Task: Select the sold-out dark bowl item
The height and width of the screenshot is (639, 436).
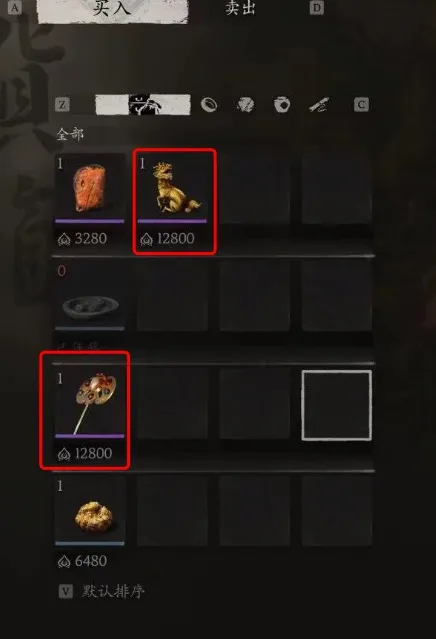Action: click(x=90, y=296)
